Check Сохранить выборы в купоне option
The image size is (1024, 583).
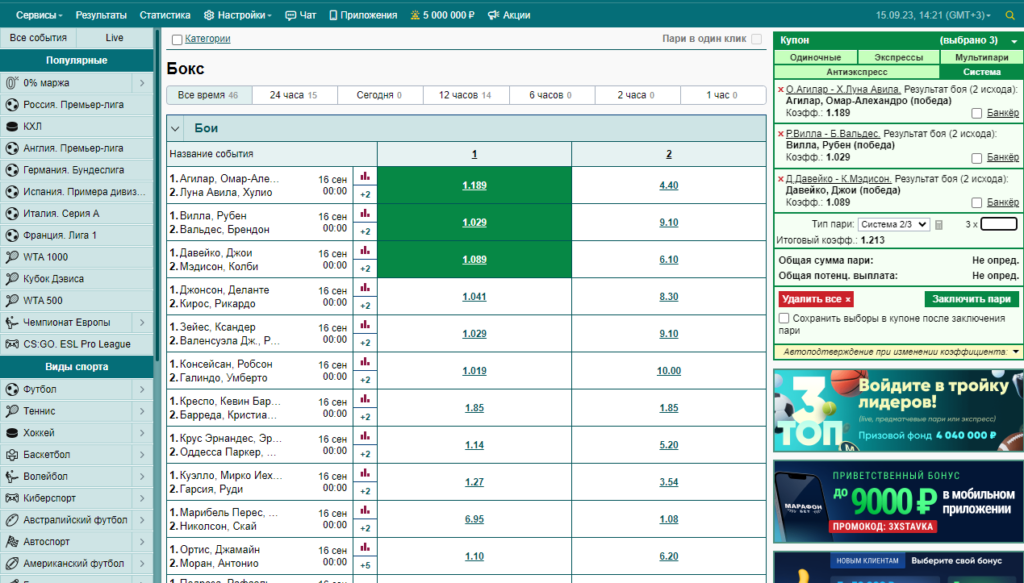[784, 319]
